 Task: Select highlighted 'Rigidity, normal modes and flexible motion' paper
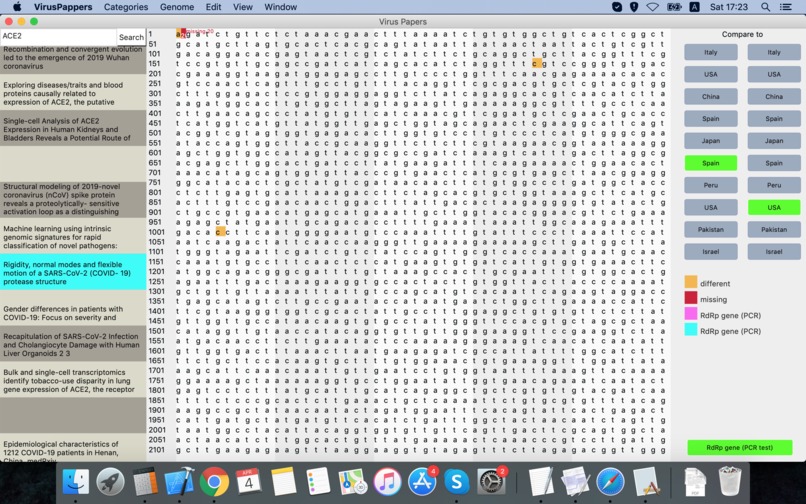coord(73,272)
